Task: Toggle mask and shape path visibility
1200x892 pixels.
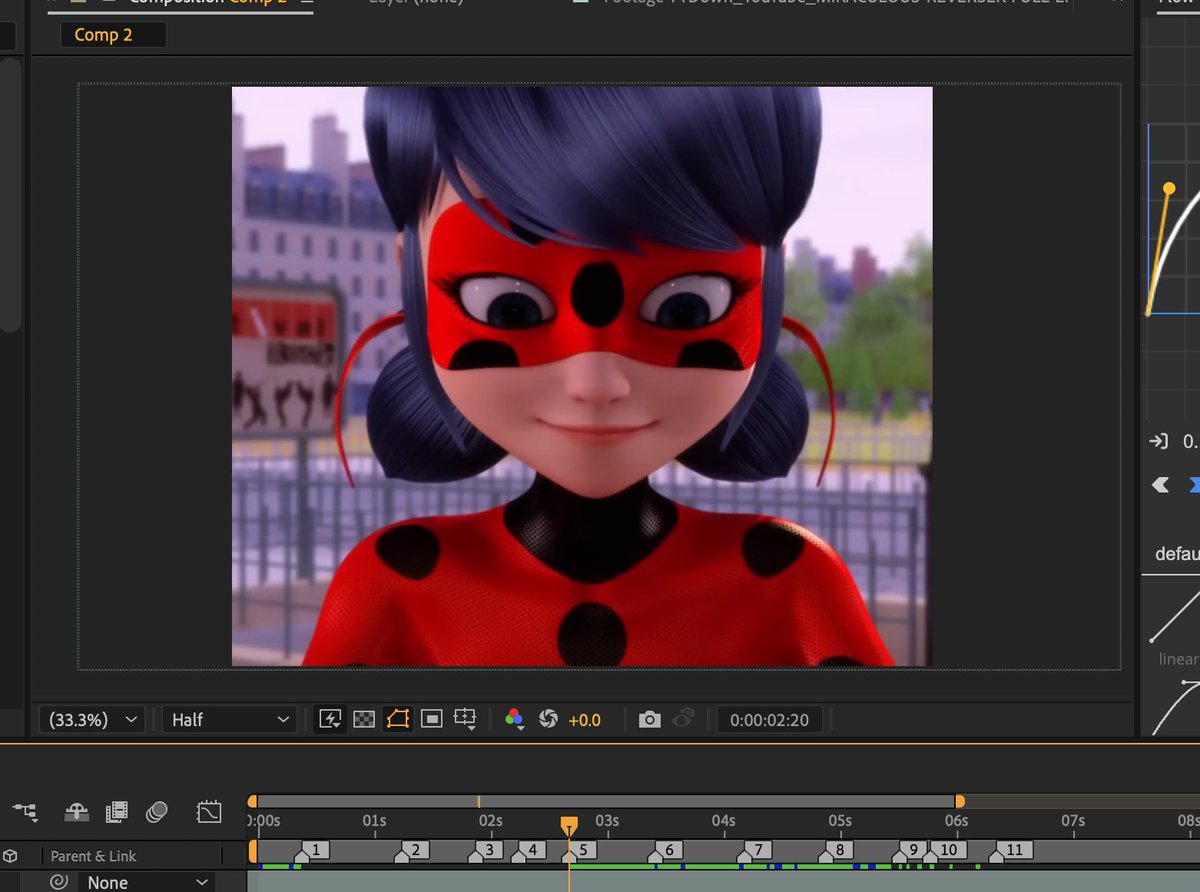Action: click(x=398, y=719)
